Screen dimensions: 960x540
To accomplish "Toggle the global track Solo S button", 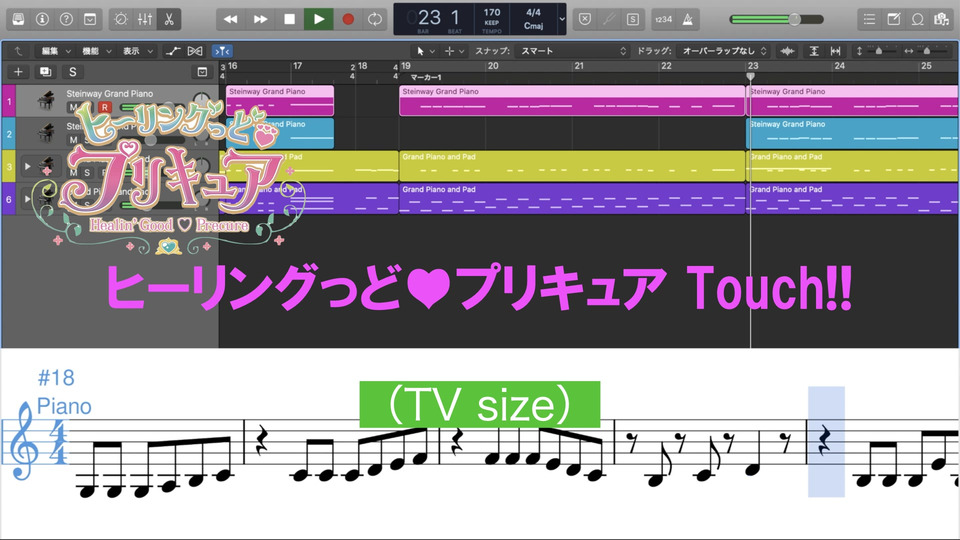I will [72, 72].
